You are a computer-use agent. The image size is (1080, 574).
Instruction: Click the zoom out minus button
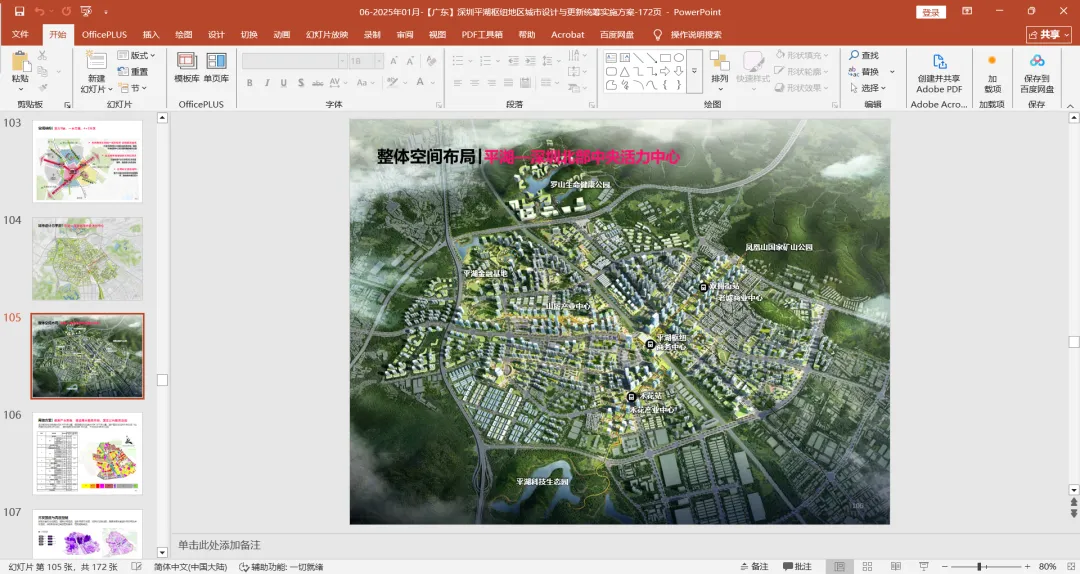pyautogui.click(x=944, y=566)
